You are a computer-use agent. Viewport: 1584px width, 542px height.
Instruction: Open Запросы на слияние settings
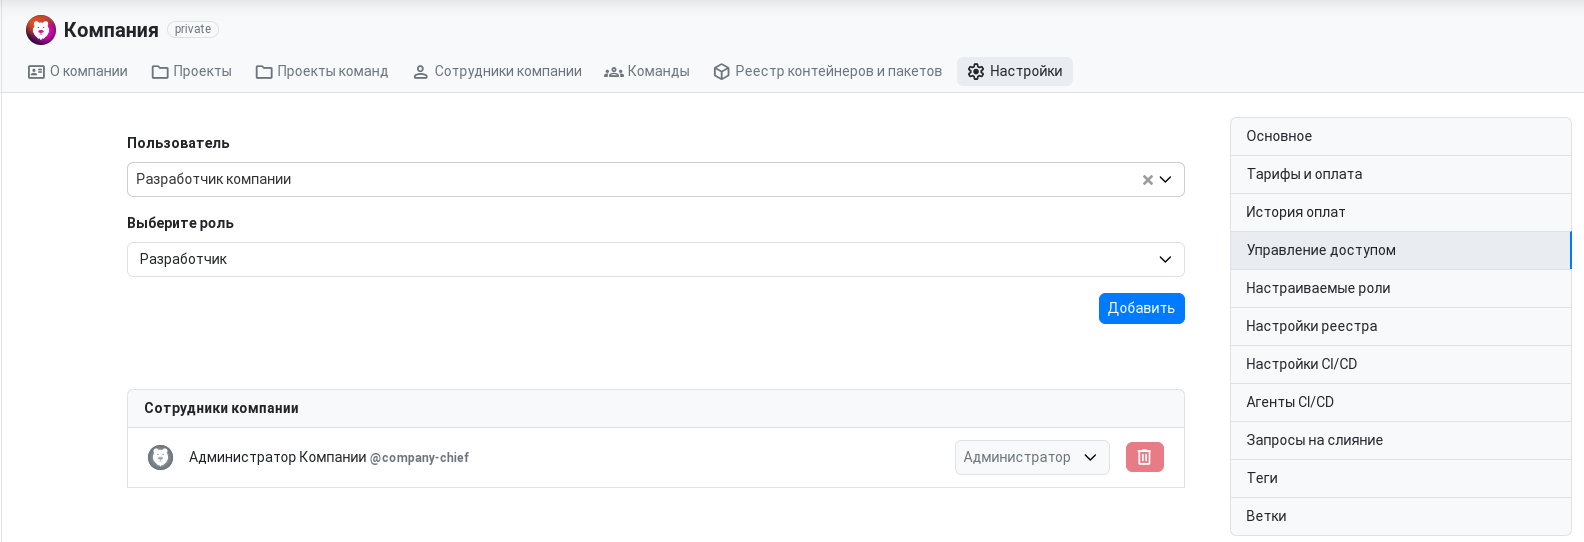click(x=1401, y=440)
